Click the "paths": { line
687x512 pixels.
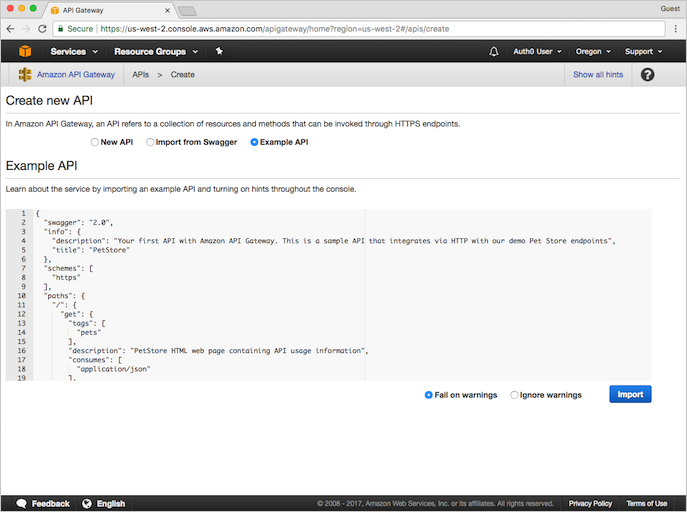tap(64, 296)
